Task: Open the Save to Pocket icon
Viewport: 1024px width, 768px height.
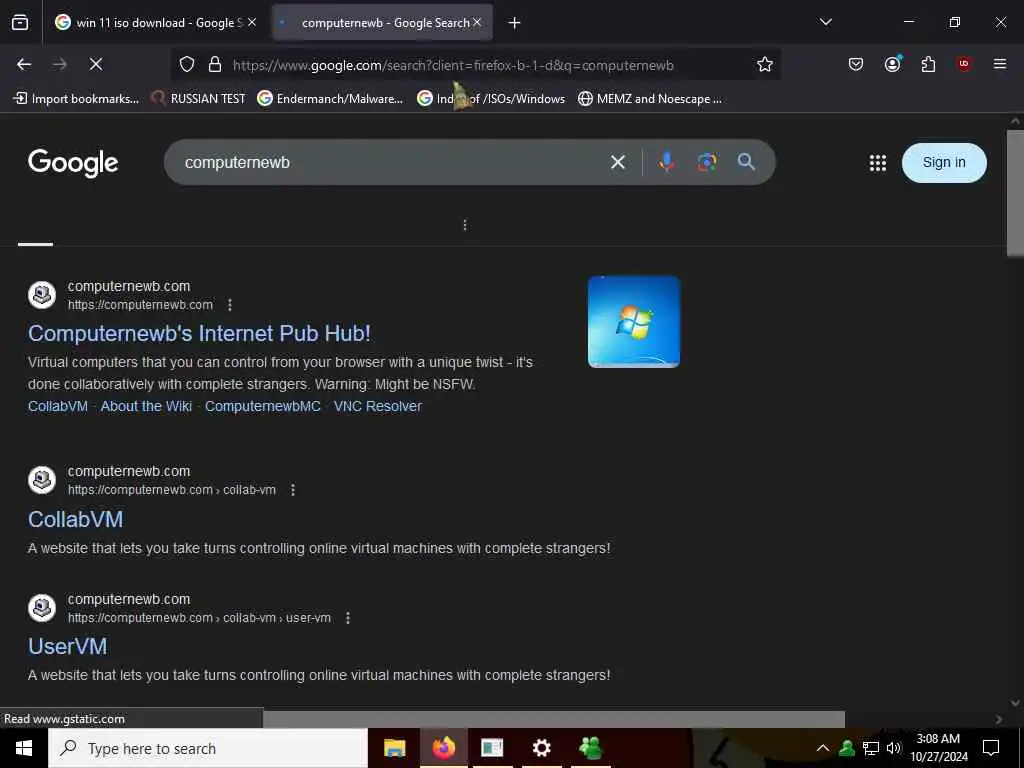Action: [x=856, y=64]
